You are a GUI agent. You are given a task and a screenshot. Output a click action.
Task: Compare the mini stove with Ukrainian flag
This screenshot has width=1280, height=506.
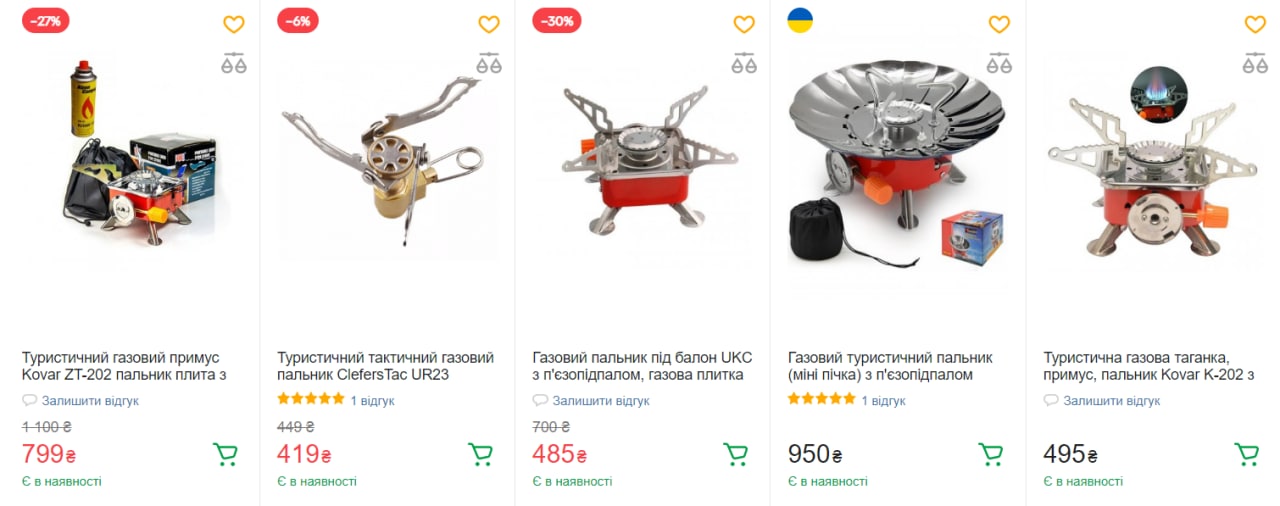[999, 63]
